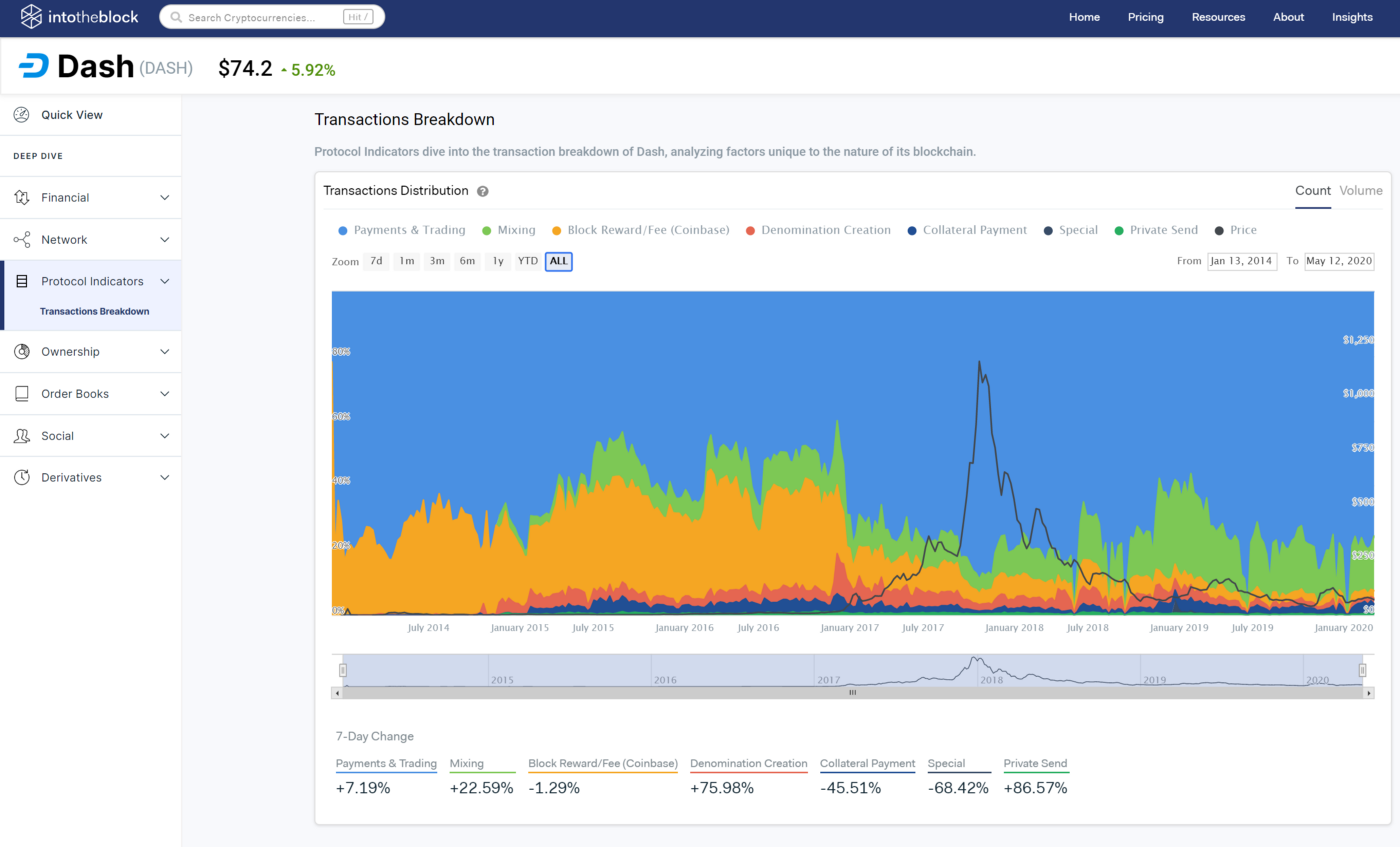Click the -68.42% Special change value

958,788
